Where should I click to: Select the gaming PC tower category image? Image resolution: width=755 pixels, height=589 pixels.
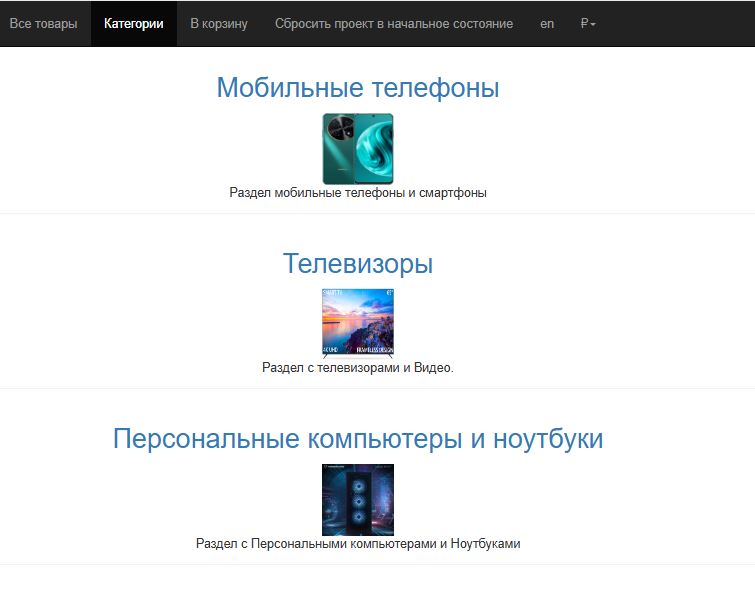pos(358,499)
